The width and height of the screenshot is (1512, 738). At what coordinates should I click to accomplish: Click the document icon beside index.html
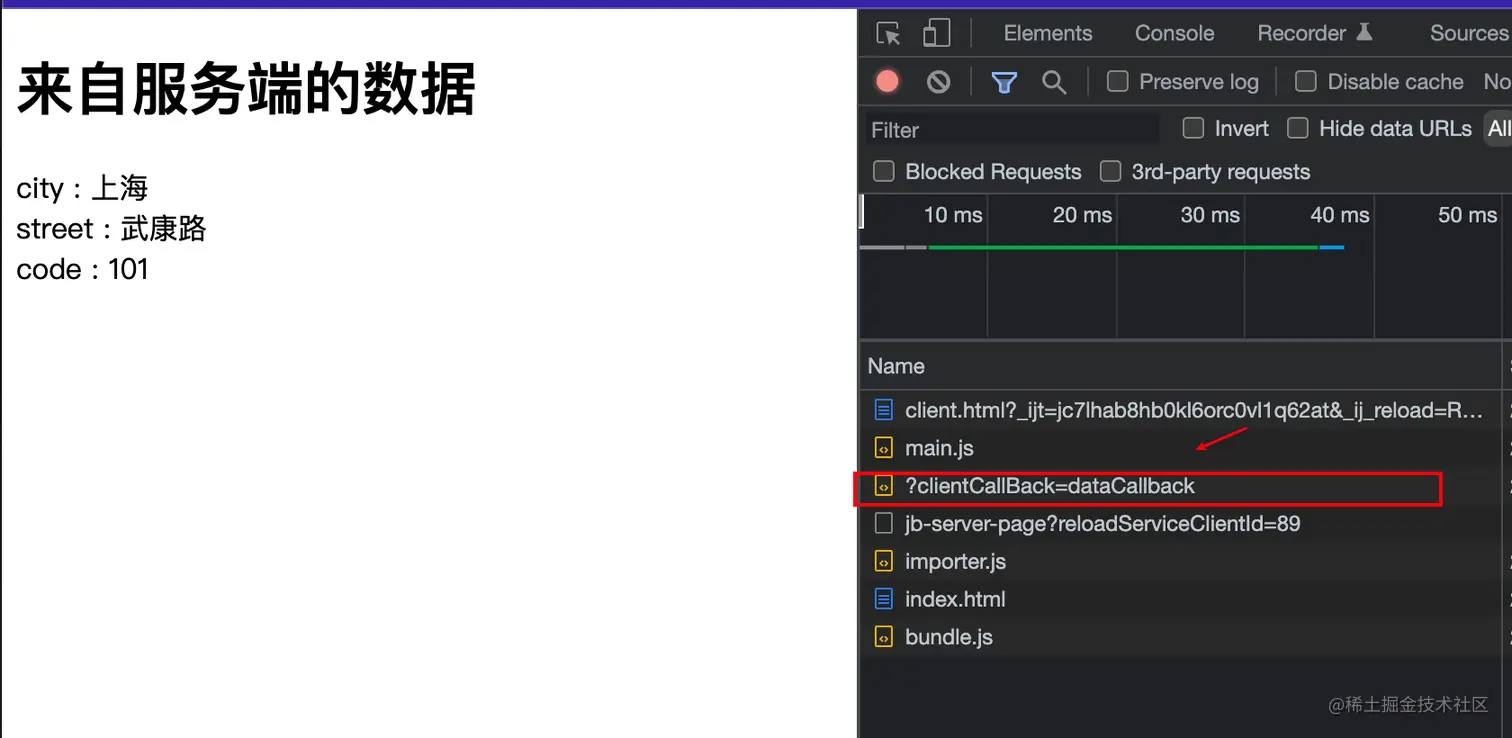coord(883,598)
